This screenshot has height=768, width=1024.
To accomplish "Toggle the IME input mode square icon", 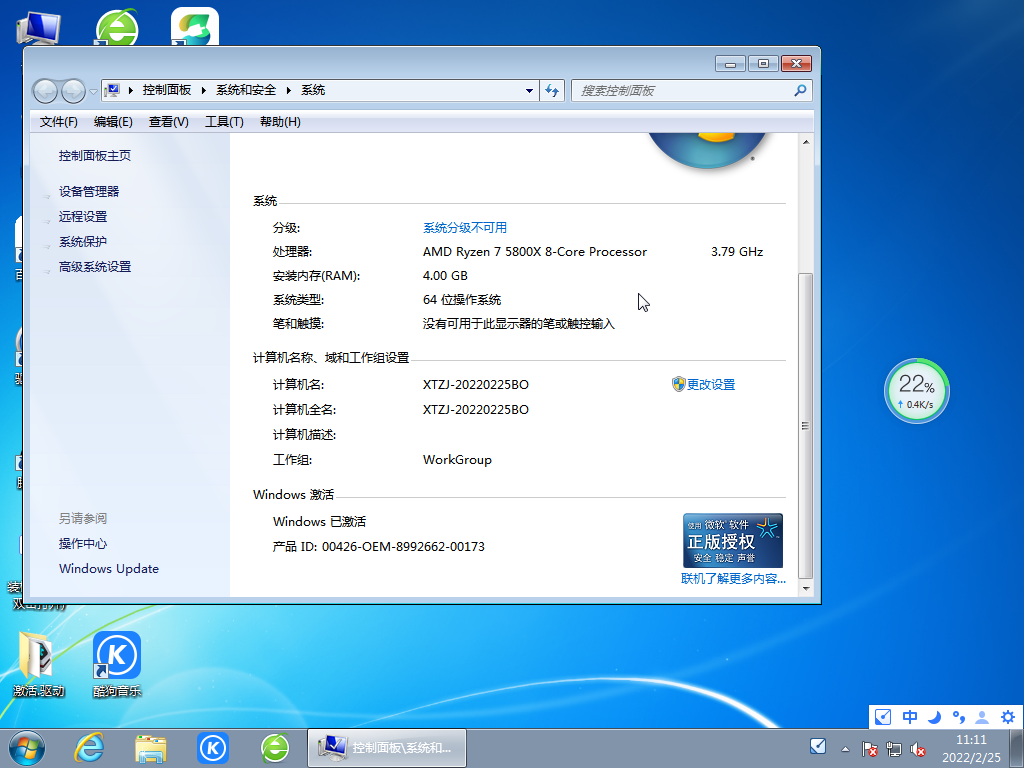I will [x=882, y=717].
